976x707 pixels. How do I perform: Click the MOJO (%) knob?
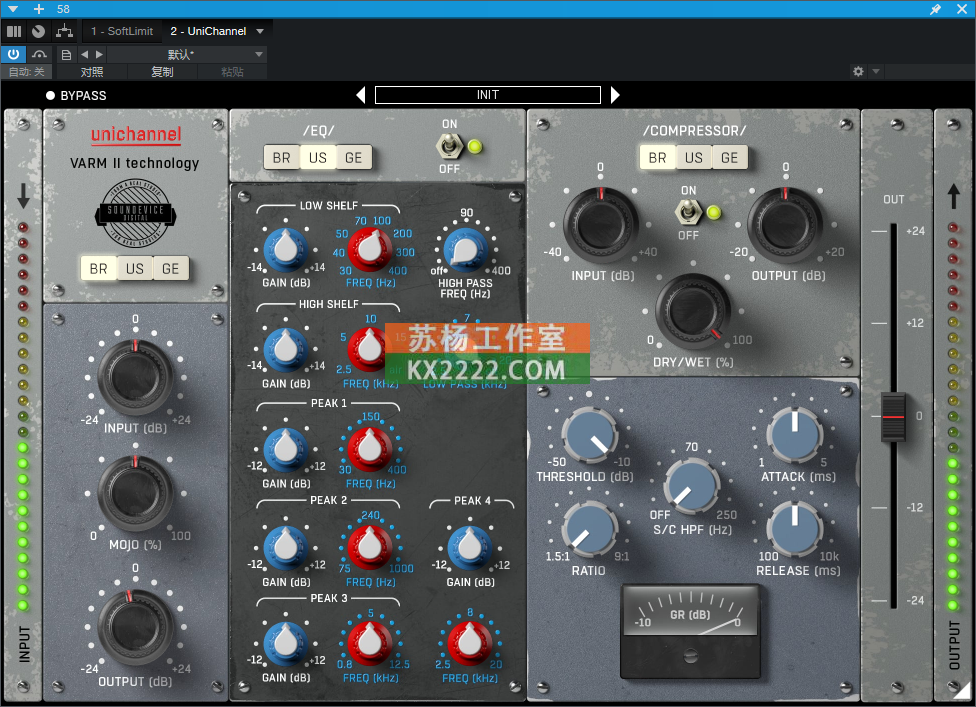point(135,493)
